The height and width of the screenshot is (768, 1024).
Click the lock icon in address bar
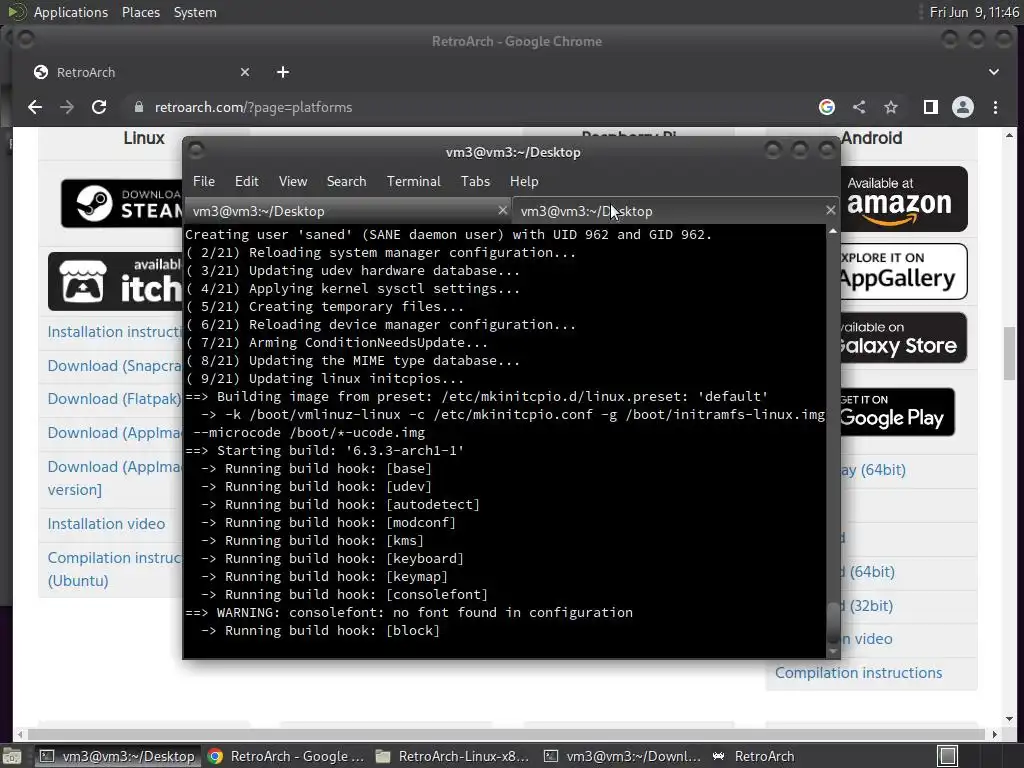tap(138, 107)
